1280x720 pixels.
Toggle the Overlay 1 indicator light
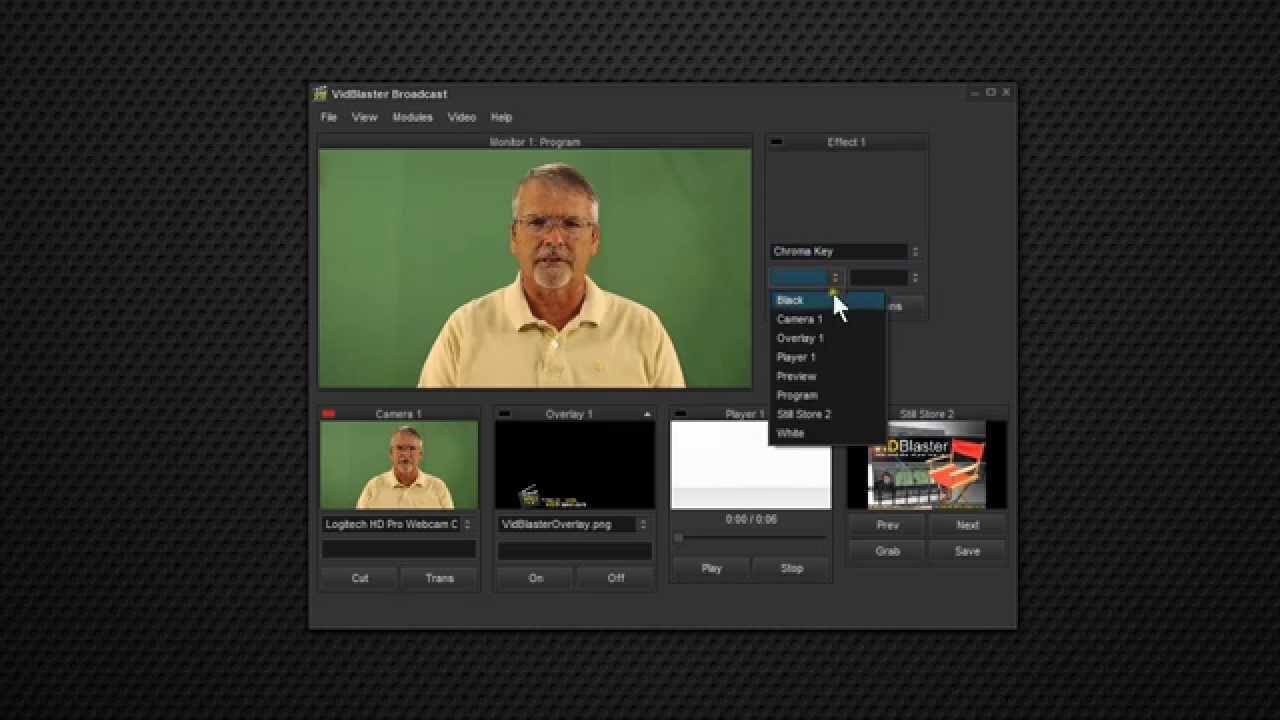pos(504,414)
